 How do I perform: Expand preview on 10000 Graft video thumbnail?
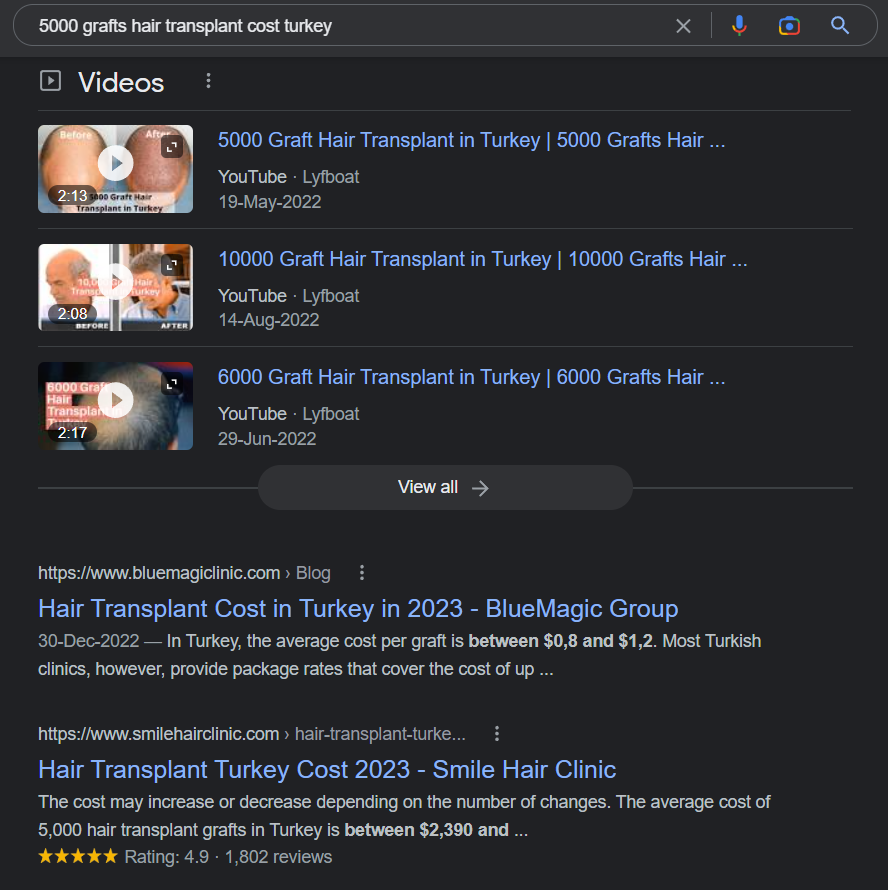pos(172,265)
